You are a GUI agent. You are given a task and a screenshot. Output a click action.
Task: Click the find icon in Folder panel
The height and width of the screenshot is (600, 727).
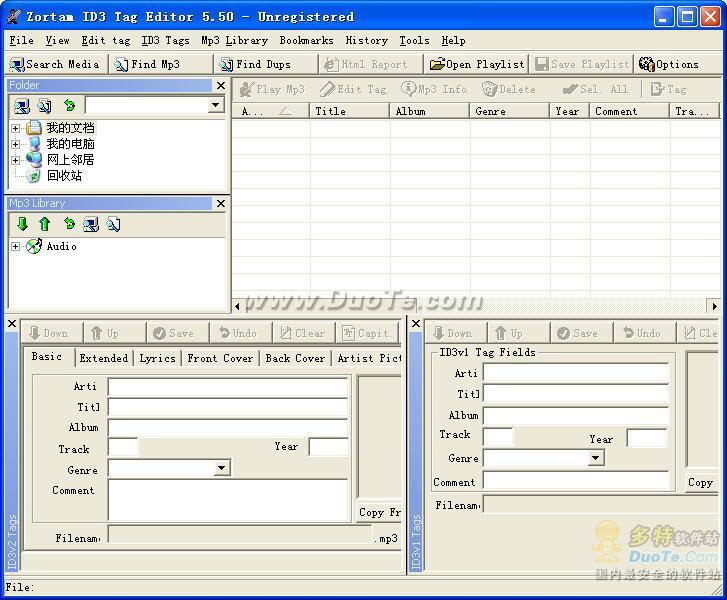[x=45, y=106]
